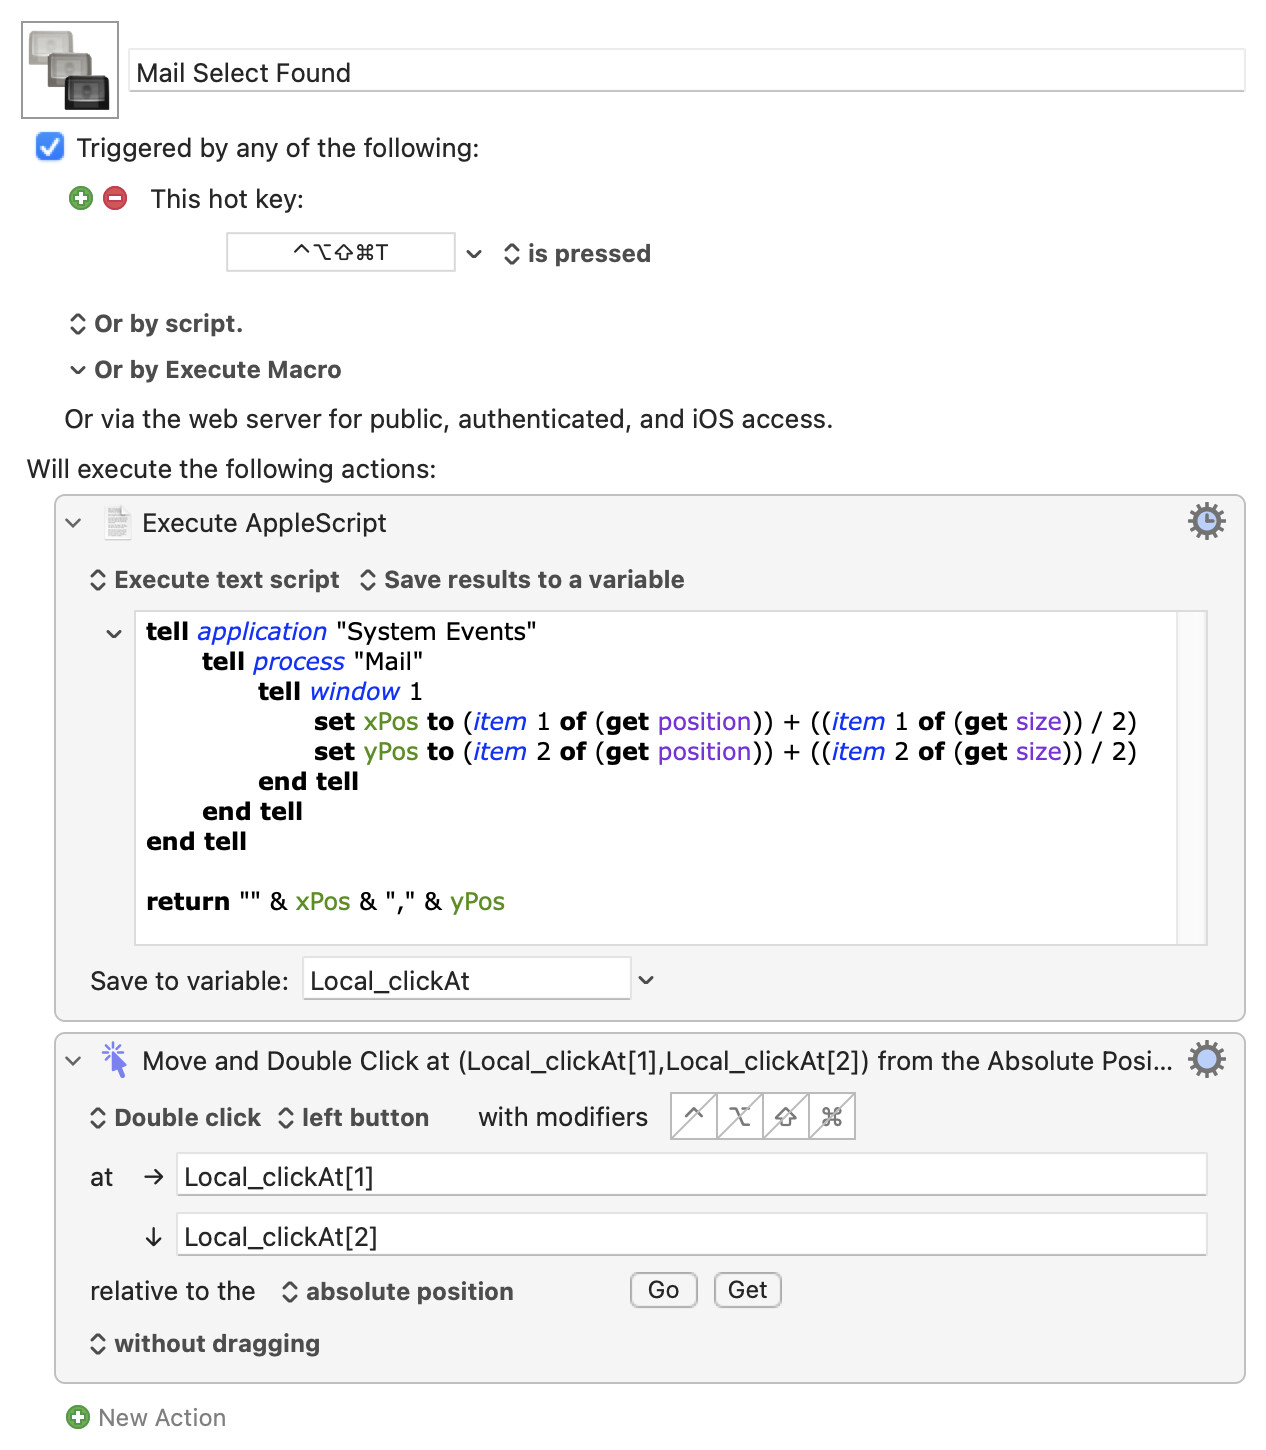Toggle Option modifier for the click
The height and width of the screenshot is (1450, 1266).
740,1117
